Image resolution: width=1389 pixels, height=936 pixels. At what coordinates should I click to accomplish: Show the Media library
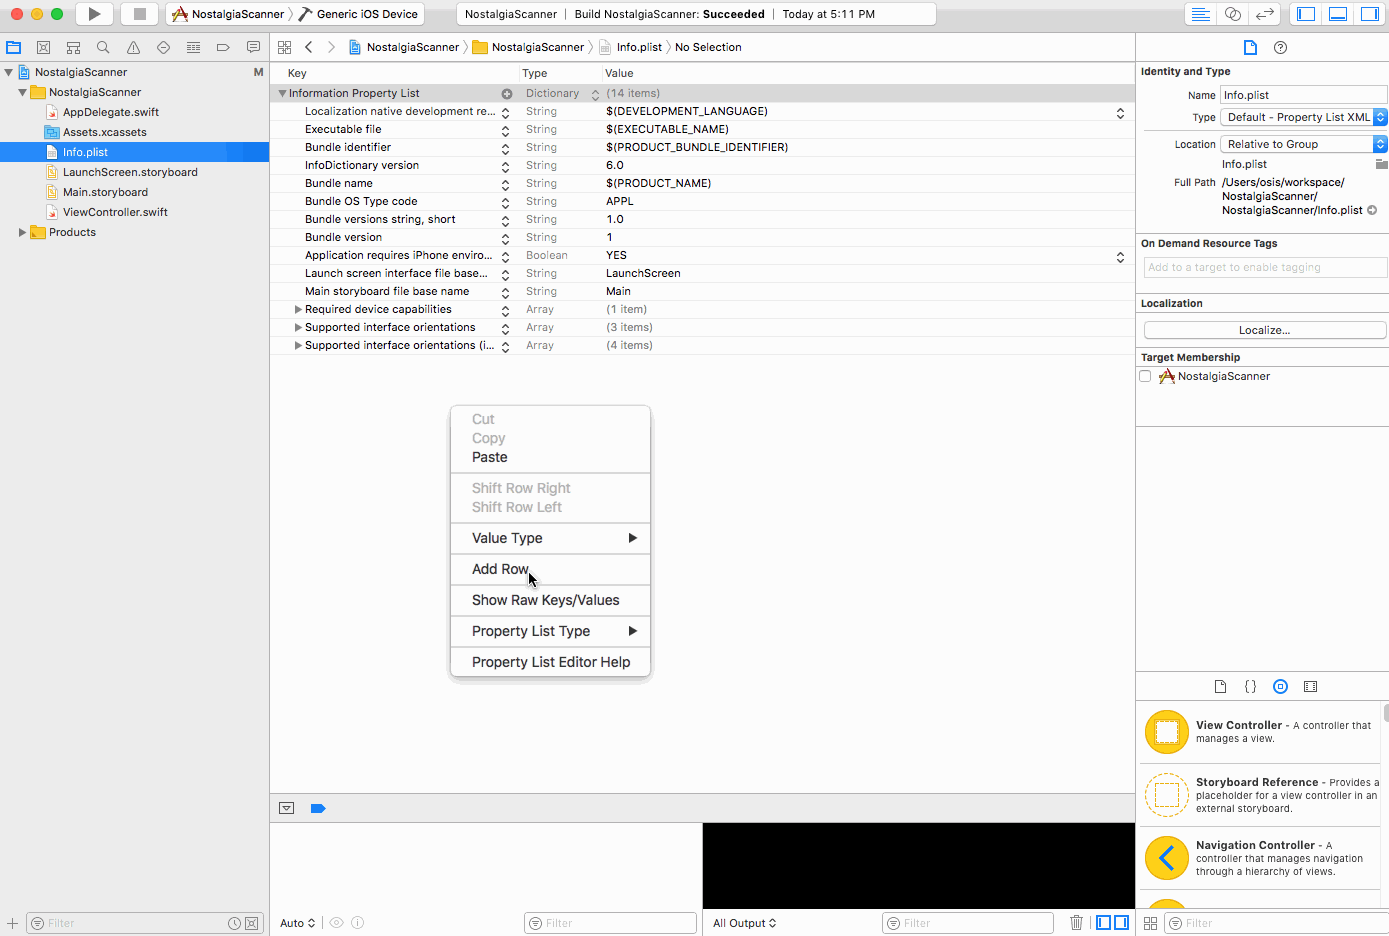point(1310,686)
